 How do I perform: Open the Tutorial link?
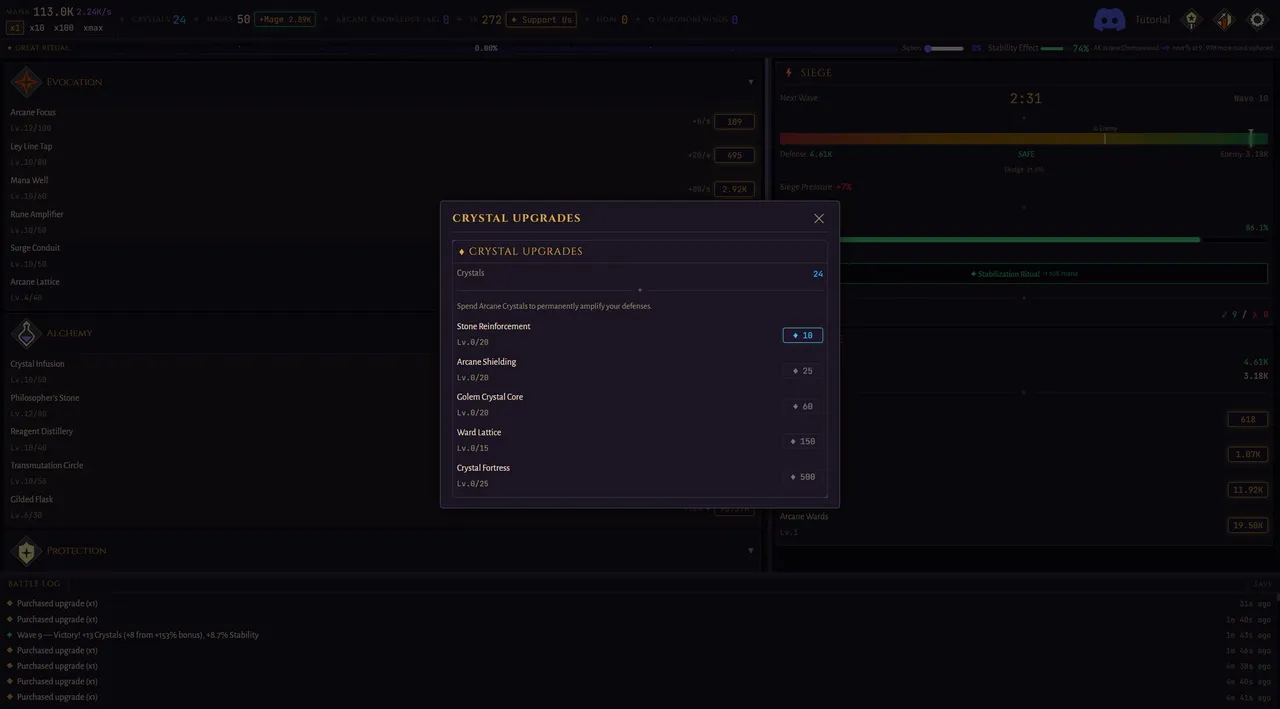pos(1152,19)
